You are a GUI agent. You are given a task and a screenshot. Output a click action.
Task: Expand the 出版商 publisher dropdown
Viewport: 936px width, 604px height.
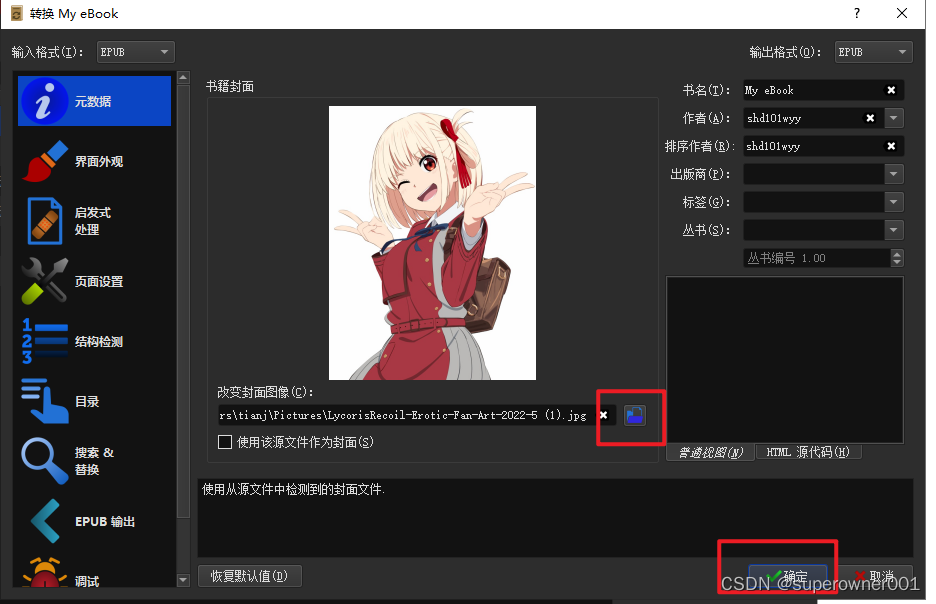pos(894,174)
